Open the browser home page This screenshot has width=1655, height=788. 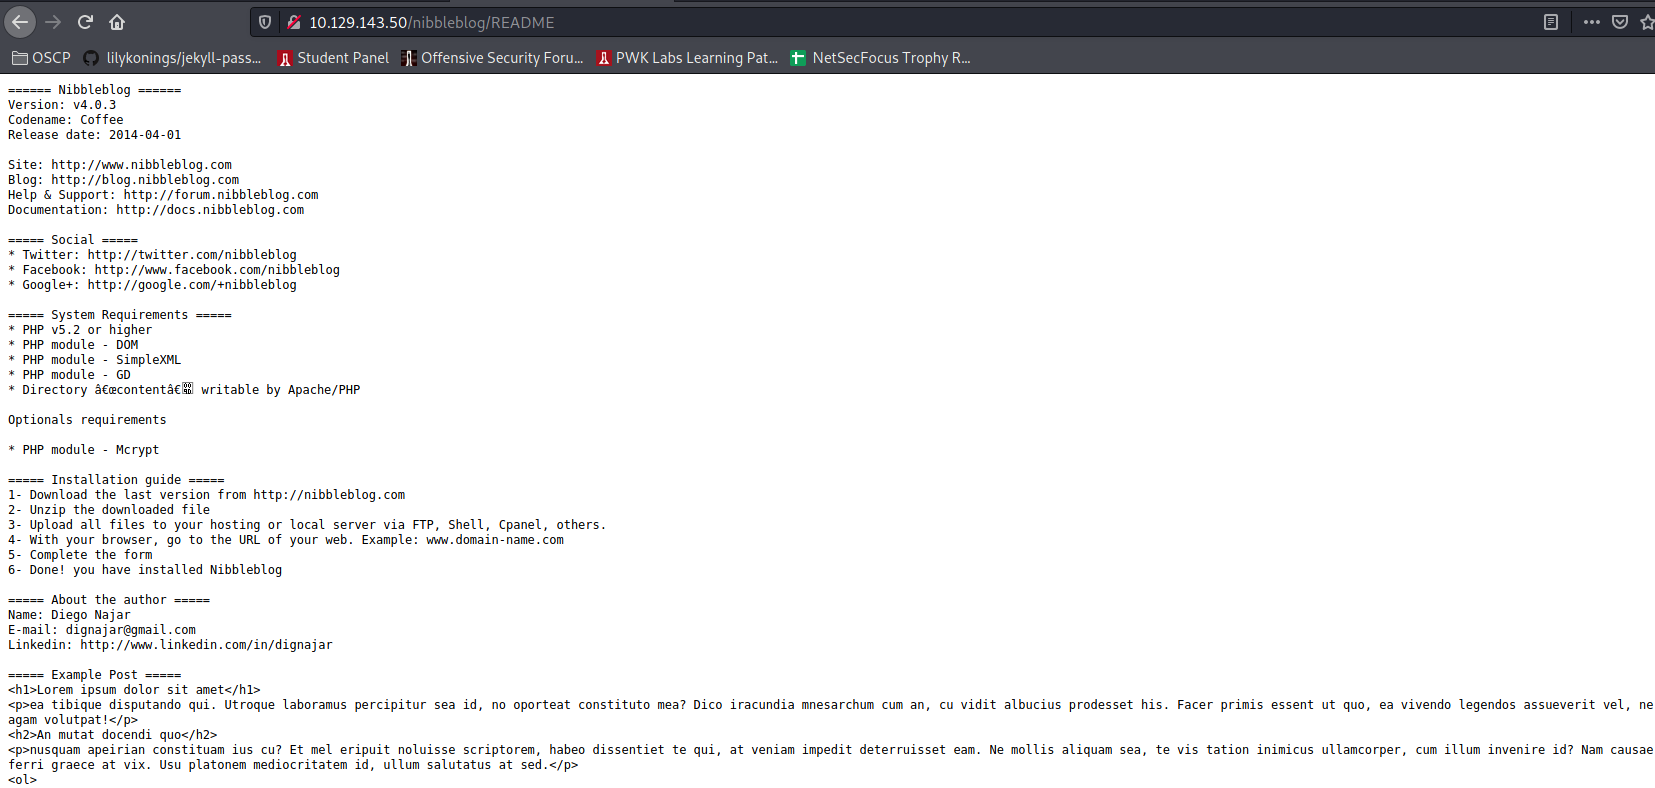[117, 22]
